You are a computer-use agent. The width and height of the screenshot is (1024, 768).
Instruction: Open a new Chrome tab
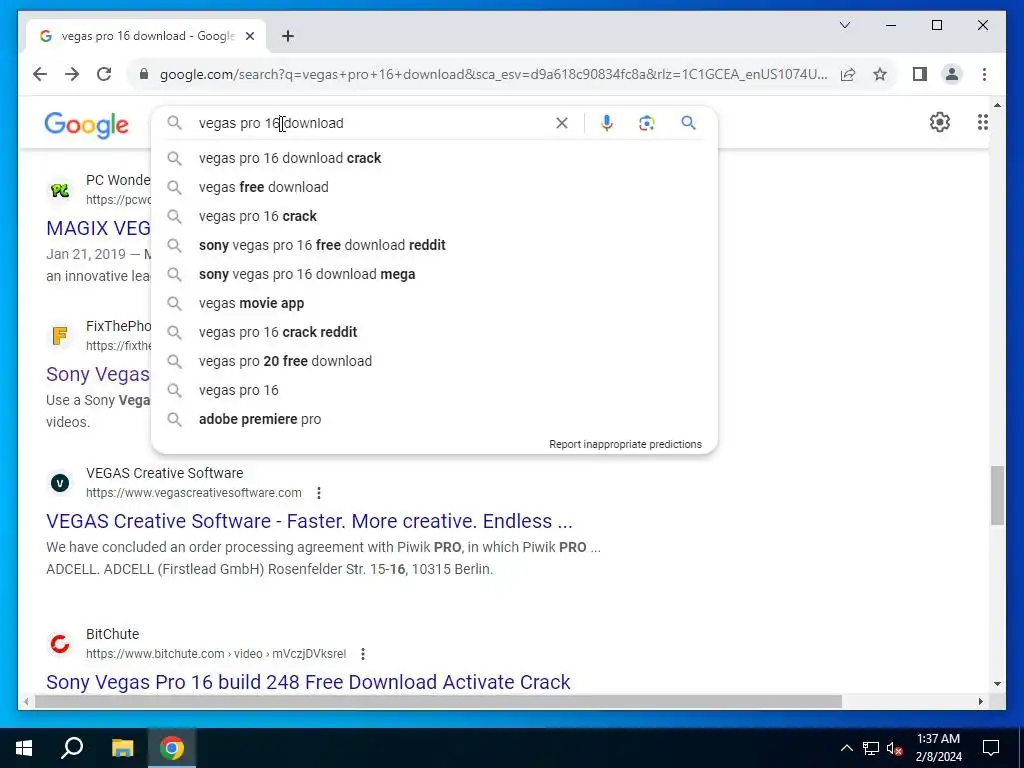tap(288, 36)
